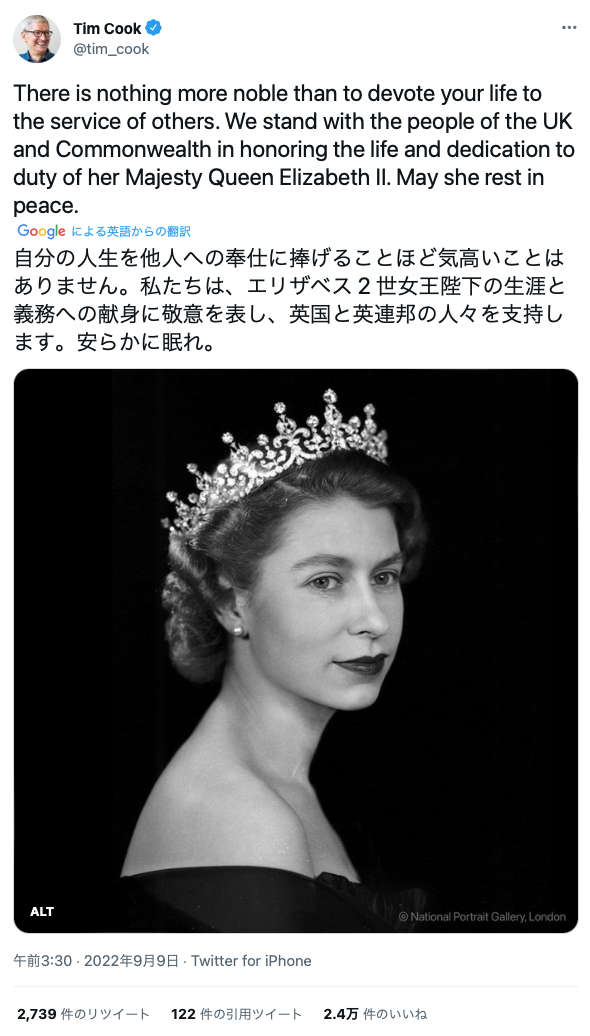This screenshot has width=590, height=1036.
Task: Click the display name Tim Cook
Action: [107, 28]
